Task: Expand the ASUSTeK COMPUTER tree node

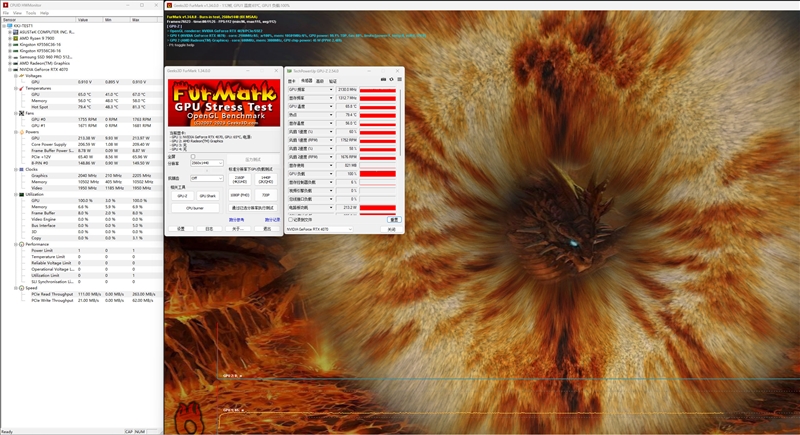Action: 10,32
